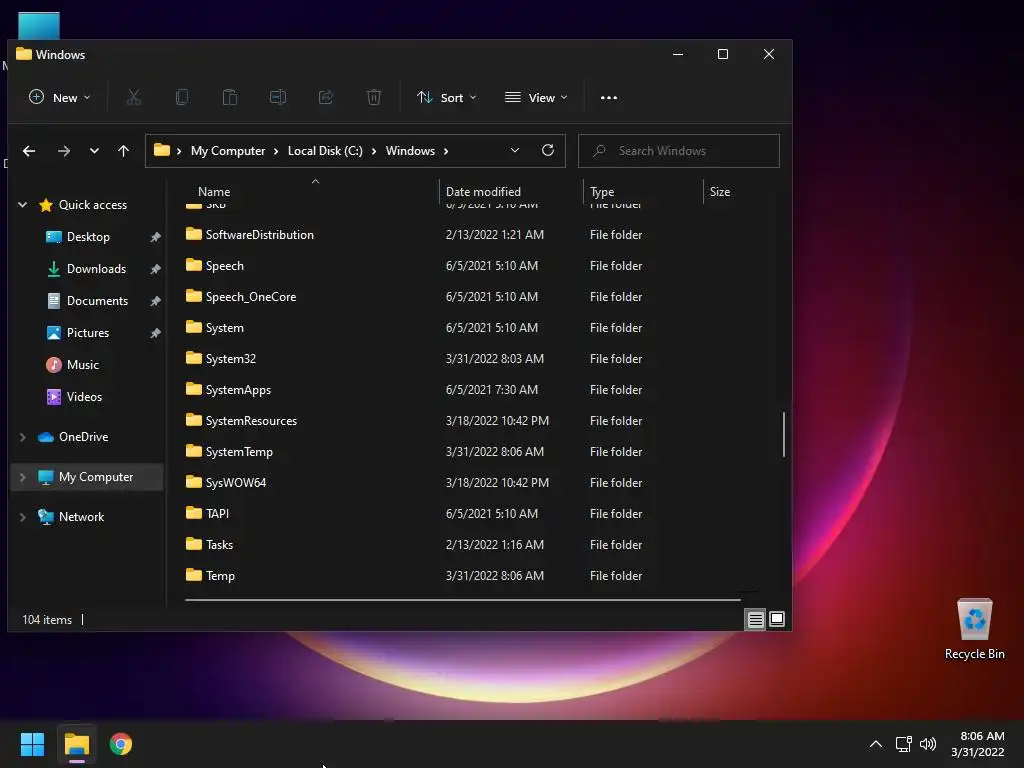Go up one folder level
The height and width of the screenshot is (768, 1024).
[x=123, y=151]
